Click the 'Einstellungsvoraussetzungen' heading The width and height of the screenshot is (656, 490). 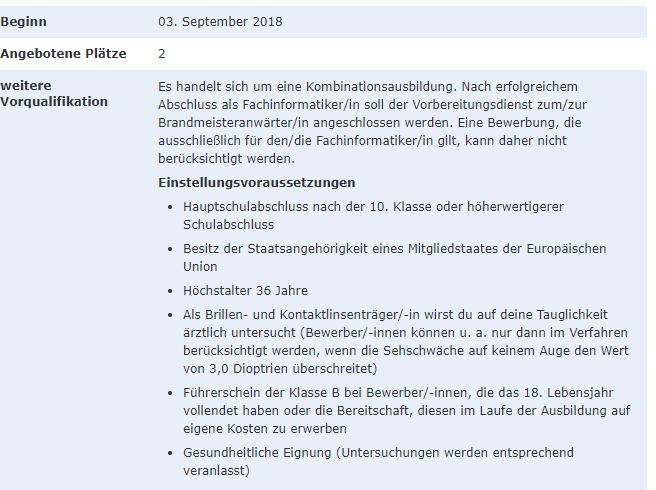tap(256, 182)
